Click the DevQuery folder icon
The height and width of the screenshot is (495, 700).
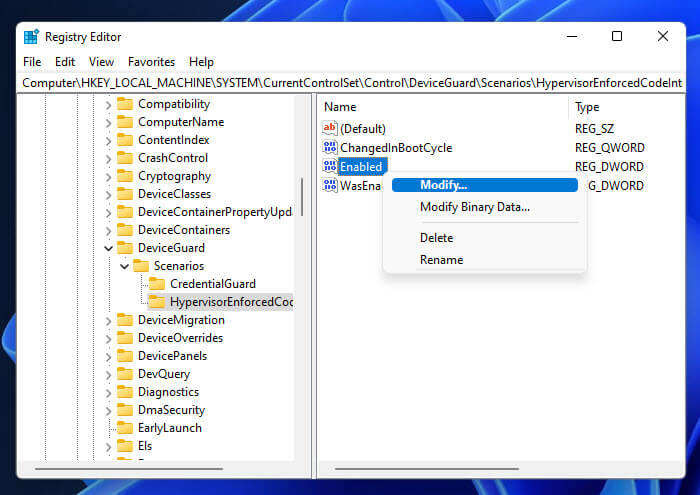(x=125, y=374)
